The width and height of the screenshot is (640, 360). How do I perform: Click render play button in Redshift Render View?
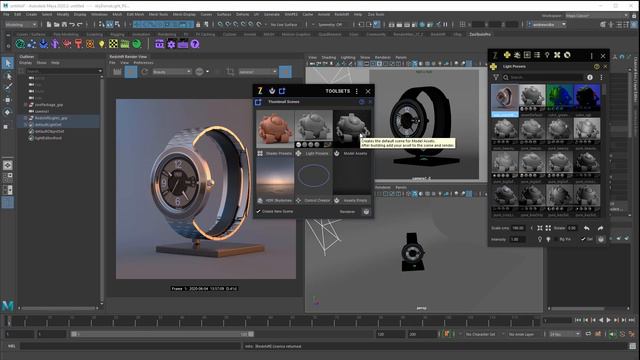tap(131, 72)
